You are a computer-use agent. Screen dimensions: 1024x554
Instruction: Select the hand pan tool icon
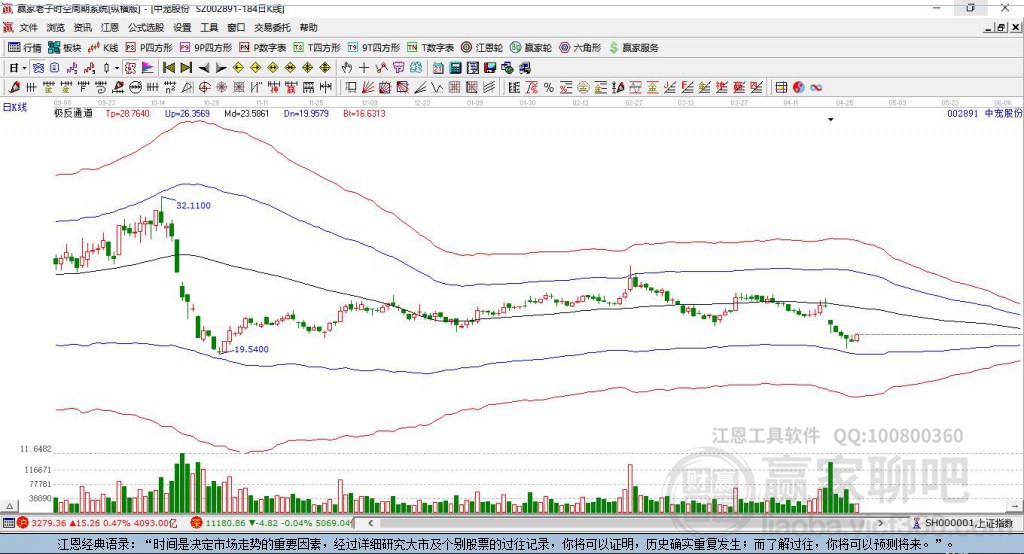click(347, 68)
